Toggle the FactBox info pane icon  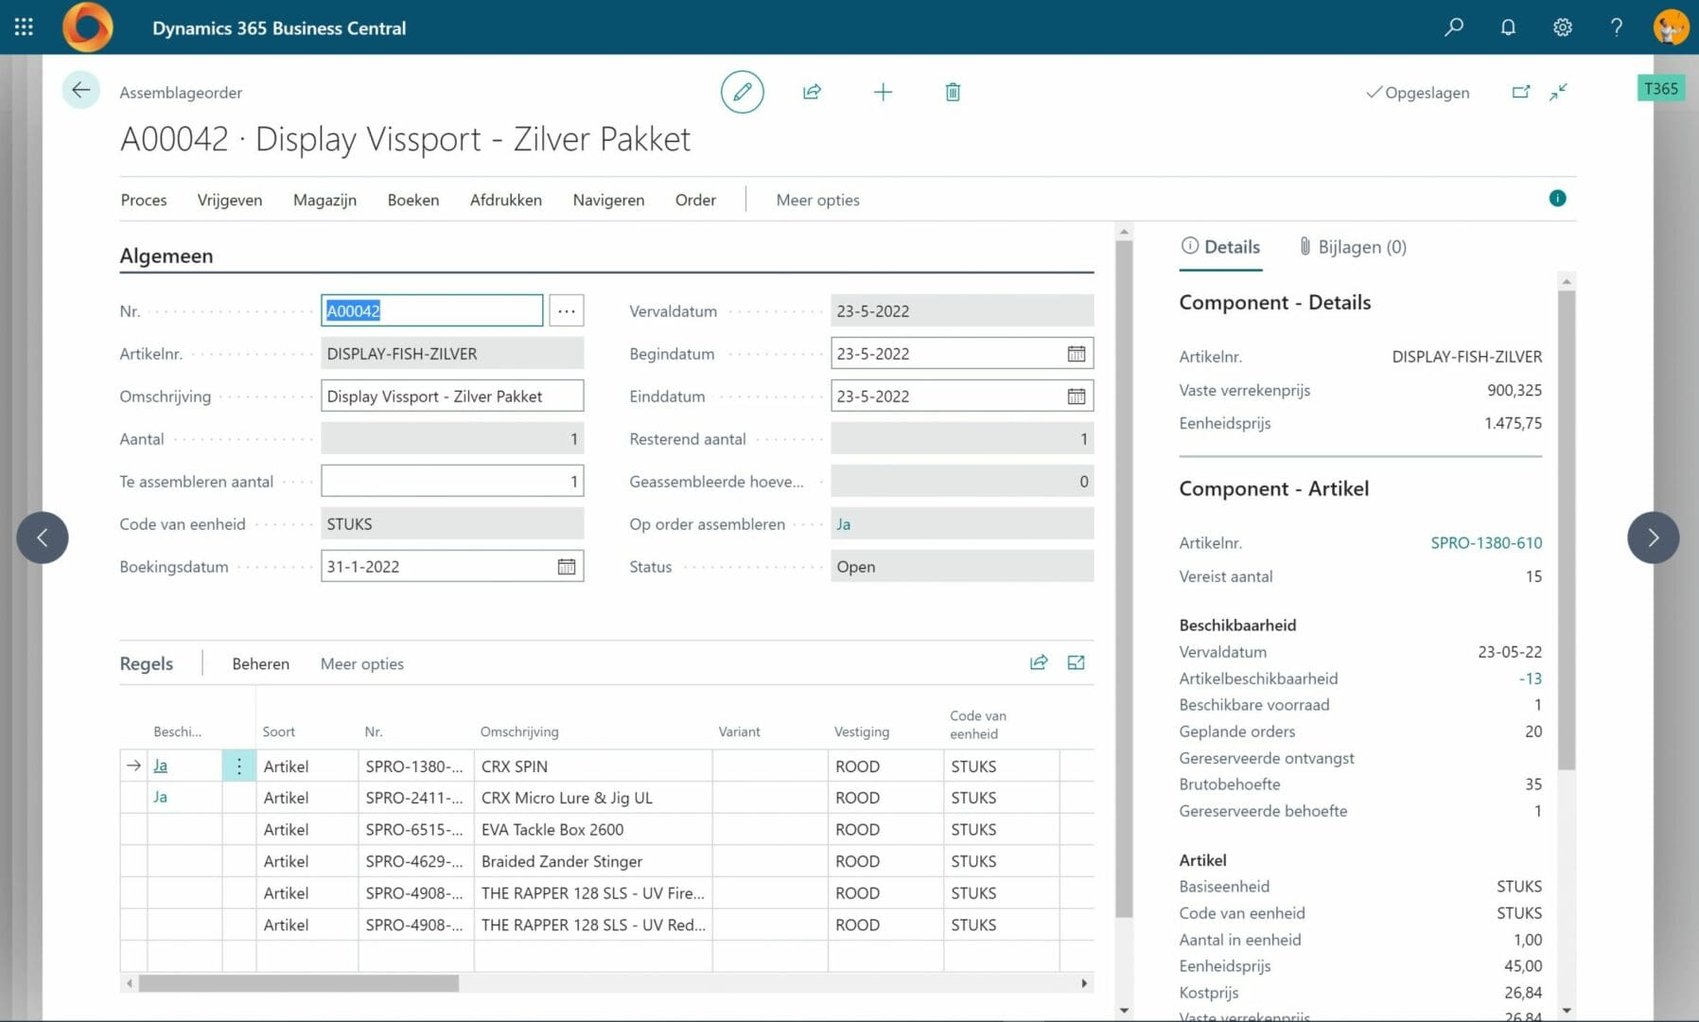click(x=1557, y=198)
